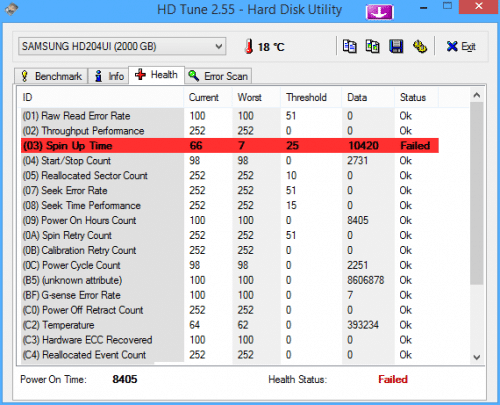Click the copy text to clipboard icon
This screenshot has width=500, height=405.
pyautogui.click(x=349, y=46)
